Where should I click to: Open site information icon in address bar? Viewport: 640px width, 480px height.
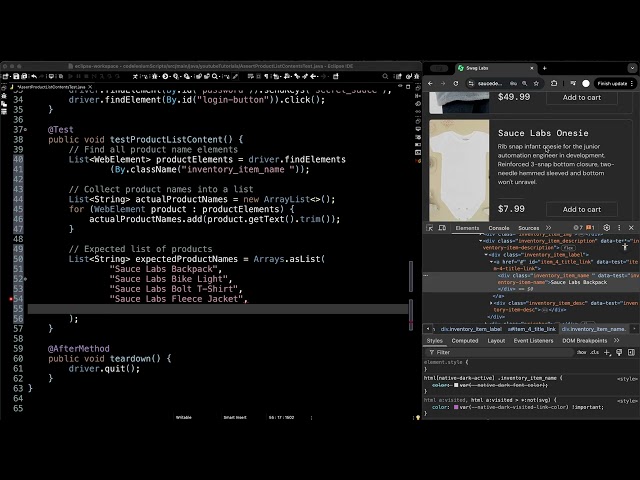click(471, 83)
